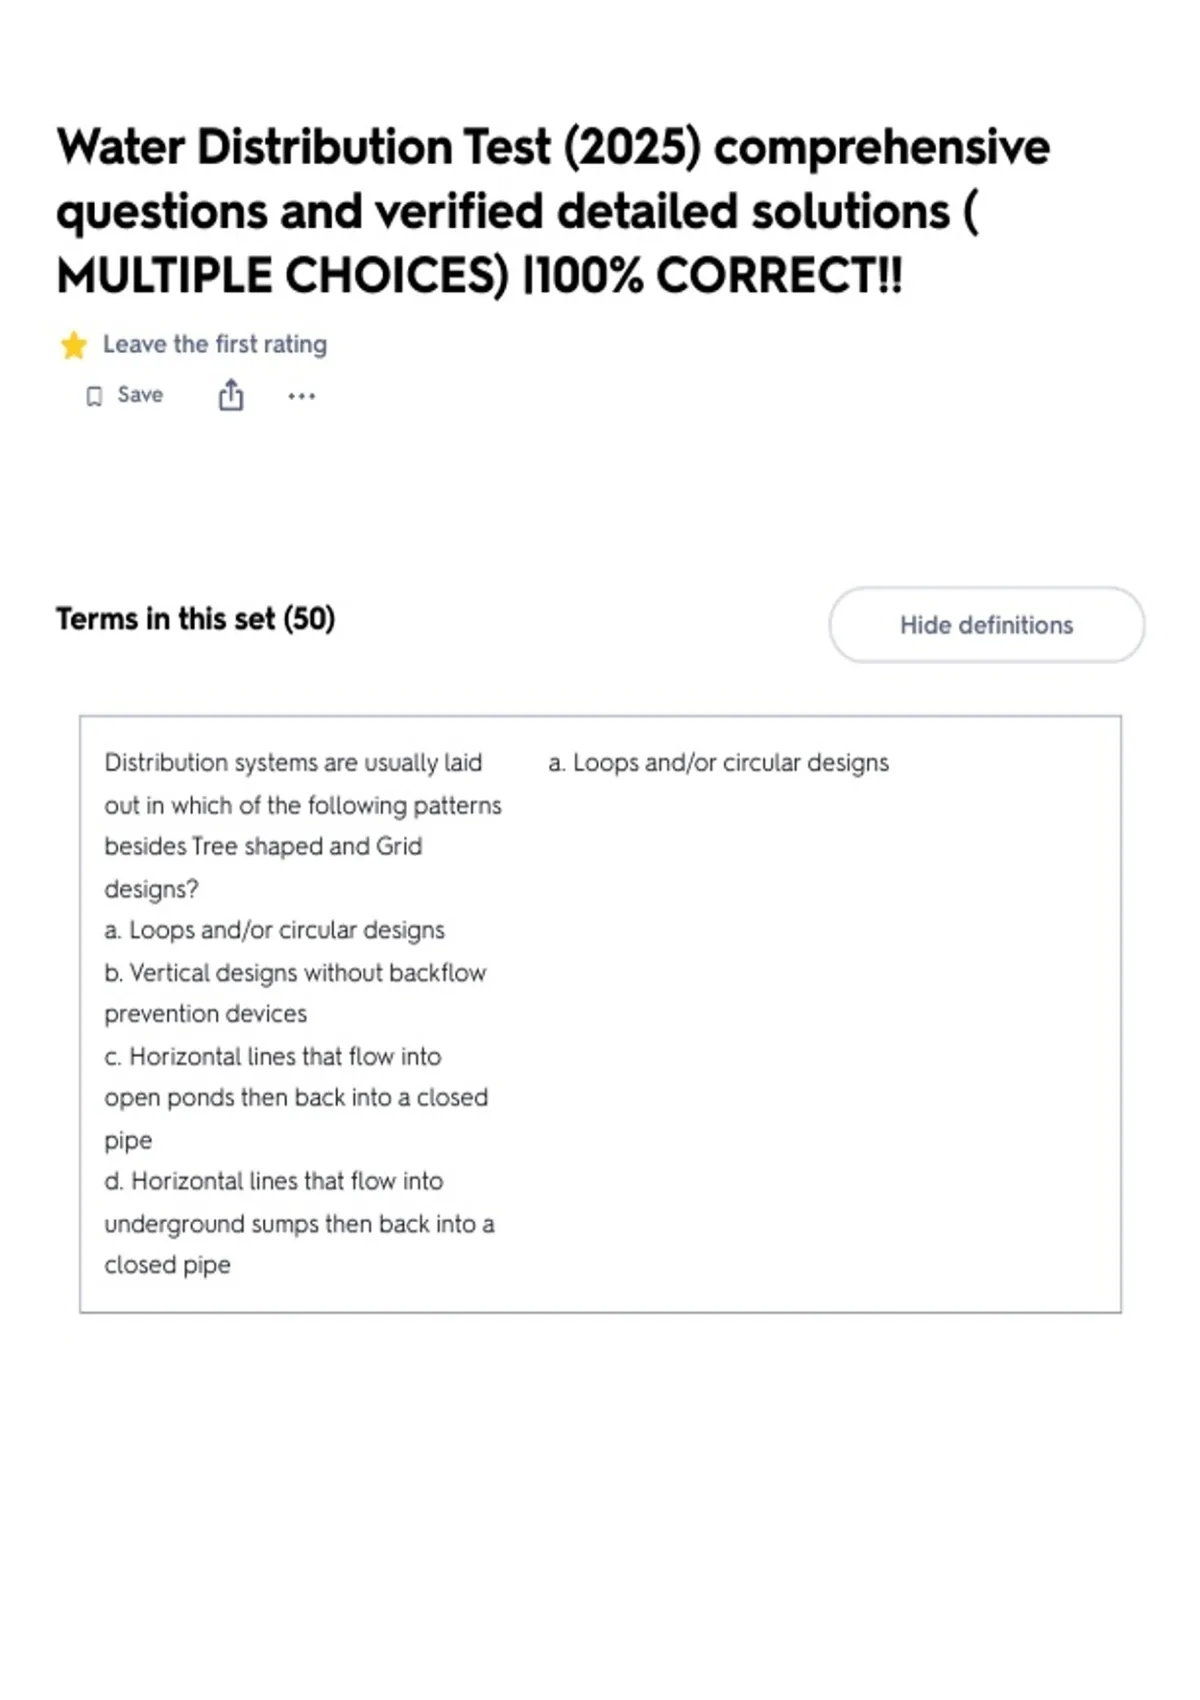Click the phrase 100% CORRECT in the title
1200x1700 pixels.
pyautogui.click(x=717, y=276)
